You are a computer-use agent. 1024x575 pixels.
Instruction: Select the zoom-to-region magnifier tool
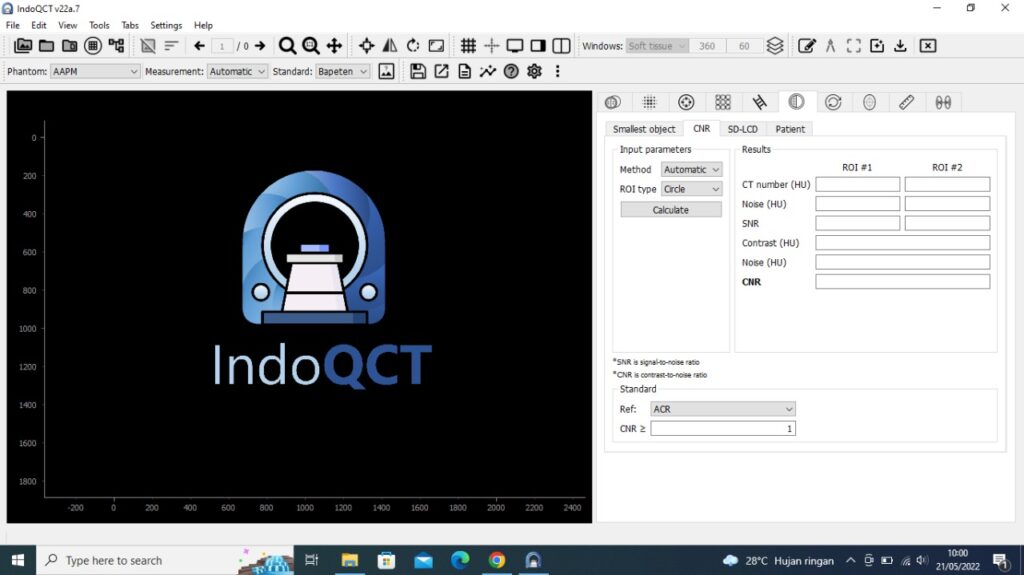(311, 46)
